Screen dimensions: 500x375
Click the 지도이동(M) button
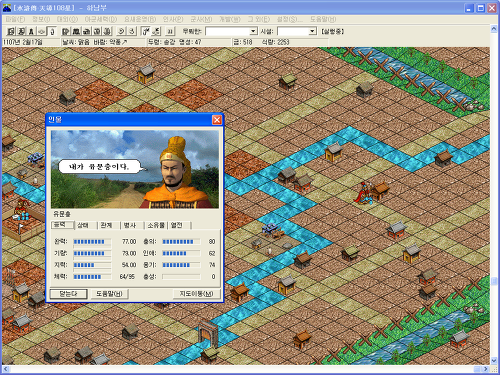pos(196,294)
